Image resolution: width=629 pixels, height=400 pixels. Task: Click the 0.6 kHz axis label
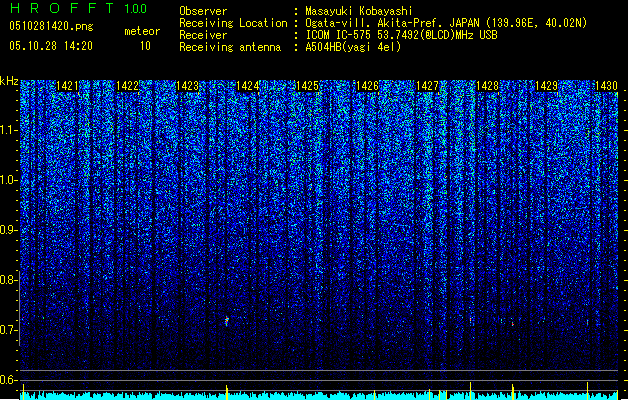point(9,380)
